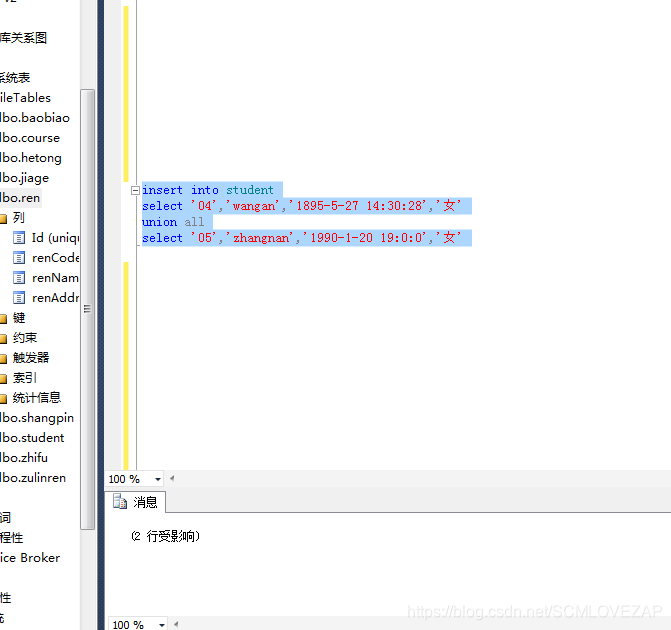Viewport: 671px width, 630px height.
Task: Click the 约束 folder icon
Action: click(3, 339)
